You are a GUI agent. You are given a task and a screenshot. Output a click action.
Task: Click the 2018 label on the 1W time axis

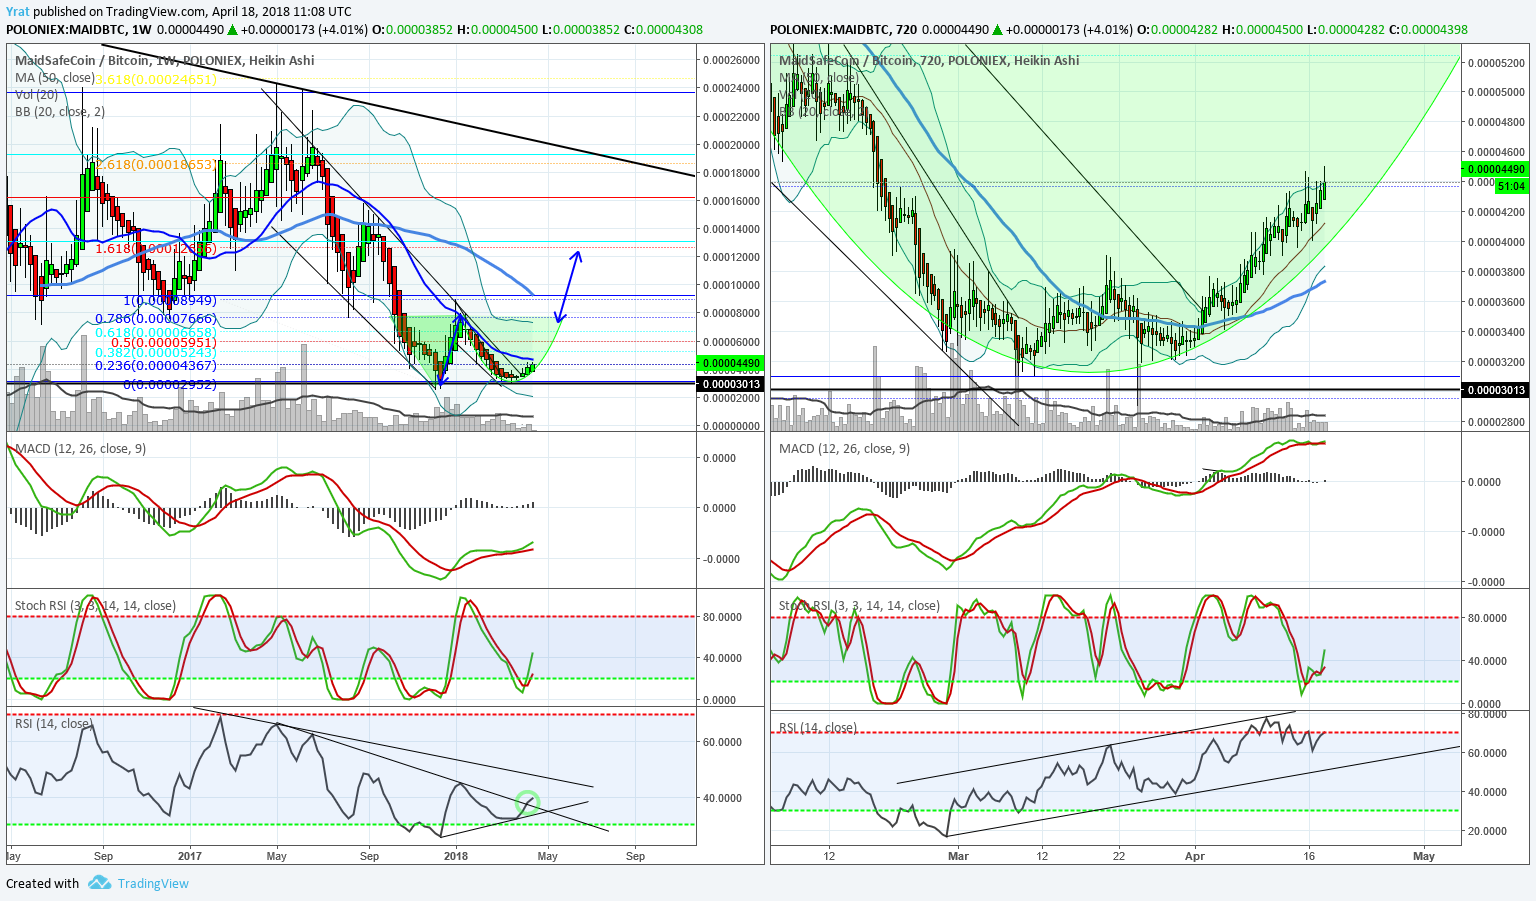coord(456,856)
